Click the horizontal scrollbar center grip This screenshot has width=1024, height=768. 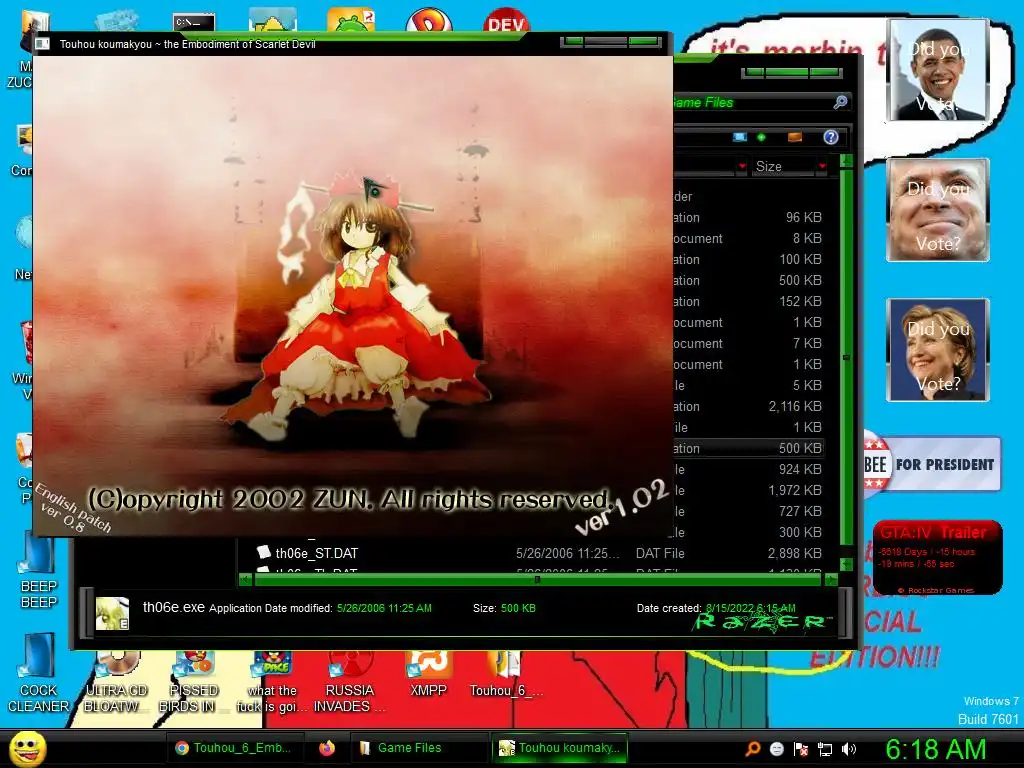pyautogui.click(x=537, y=579)
